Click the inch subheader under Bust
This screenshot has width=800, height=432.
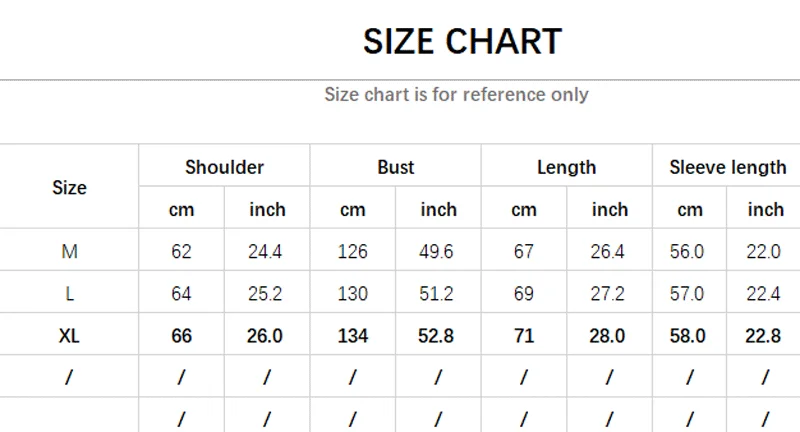(438, 209)
